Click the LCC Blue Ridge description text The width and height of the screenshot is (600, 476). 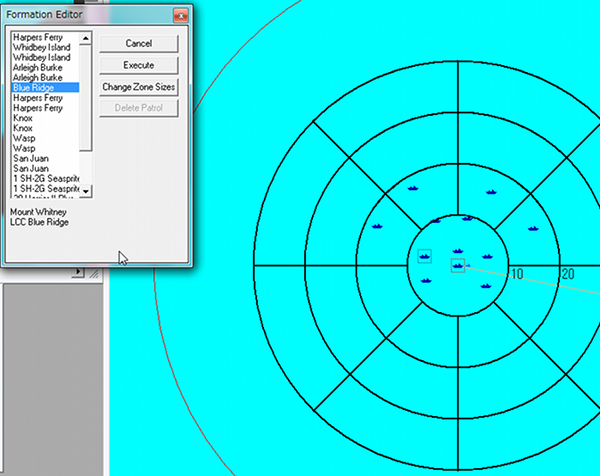pyautogui.click(x=39, y=222)
